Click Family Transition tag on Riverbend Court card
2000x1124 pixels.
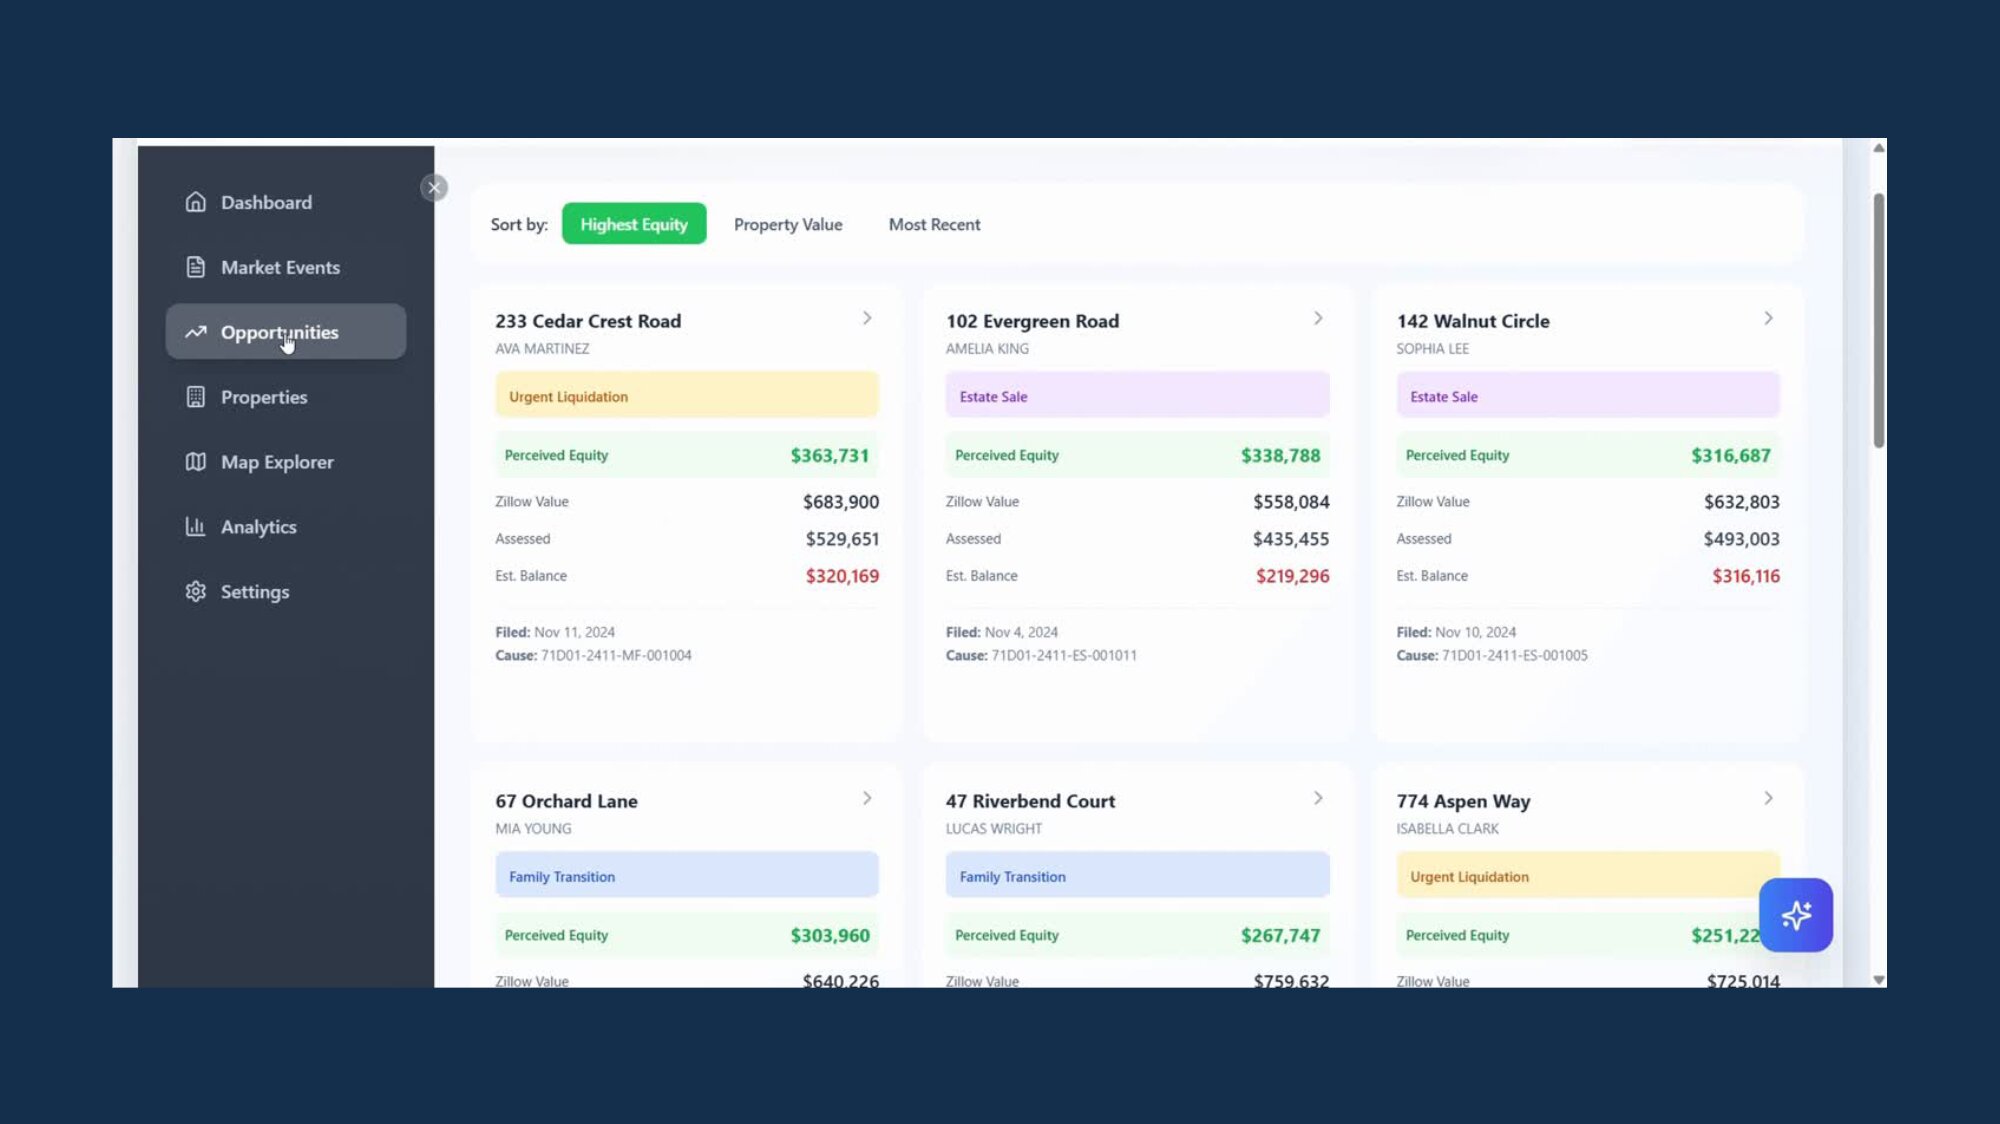coord(1138,876)
